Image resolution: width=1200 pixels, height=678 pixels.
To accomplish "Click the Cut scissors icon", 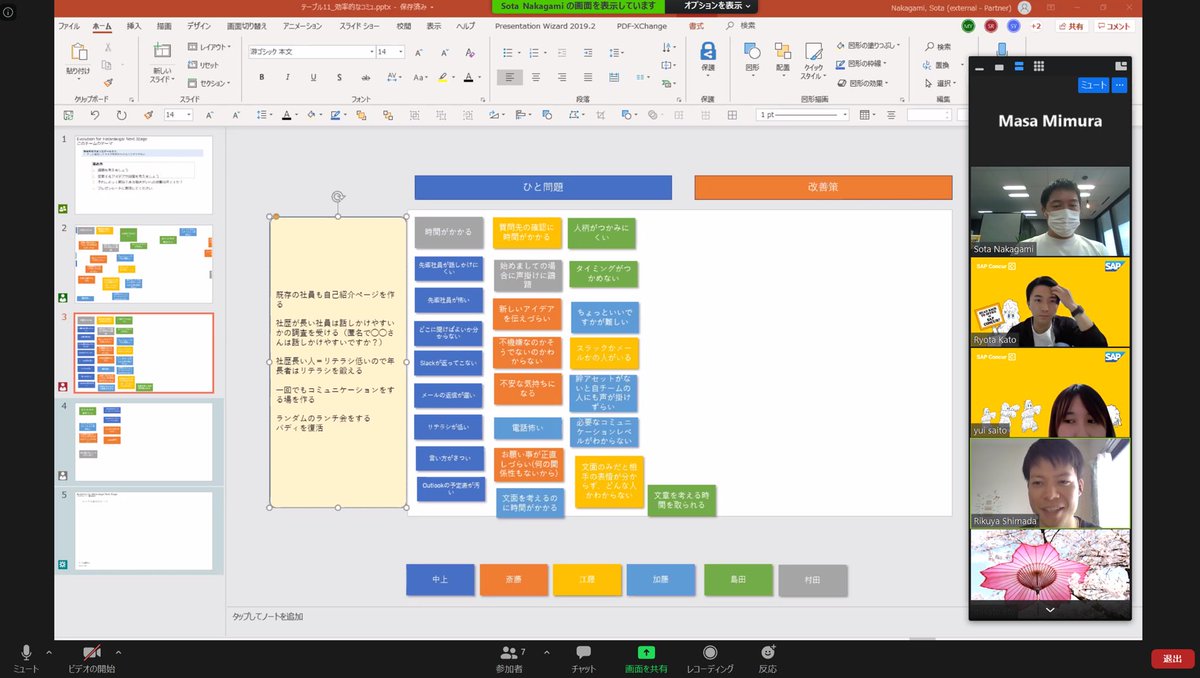I will [x=109, y=47].
